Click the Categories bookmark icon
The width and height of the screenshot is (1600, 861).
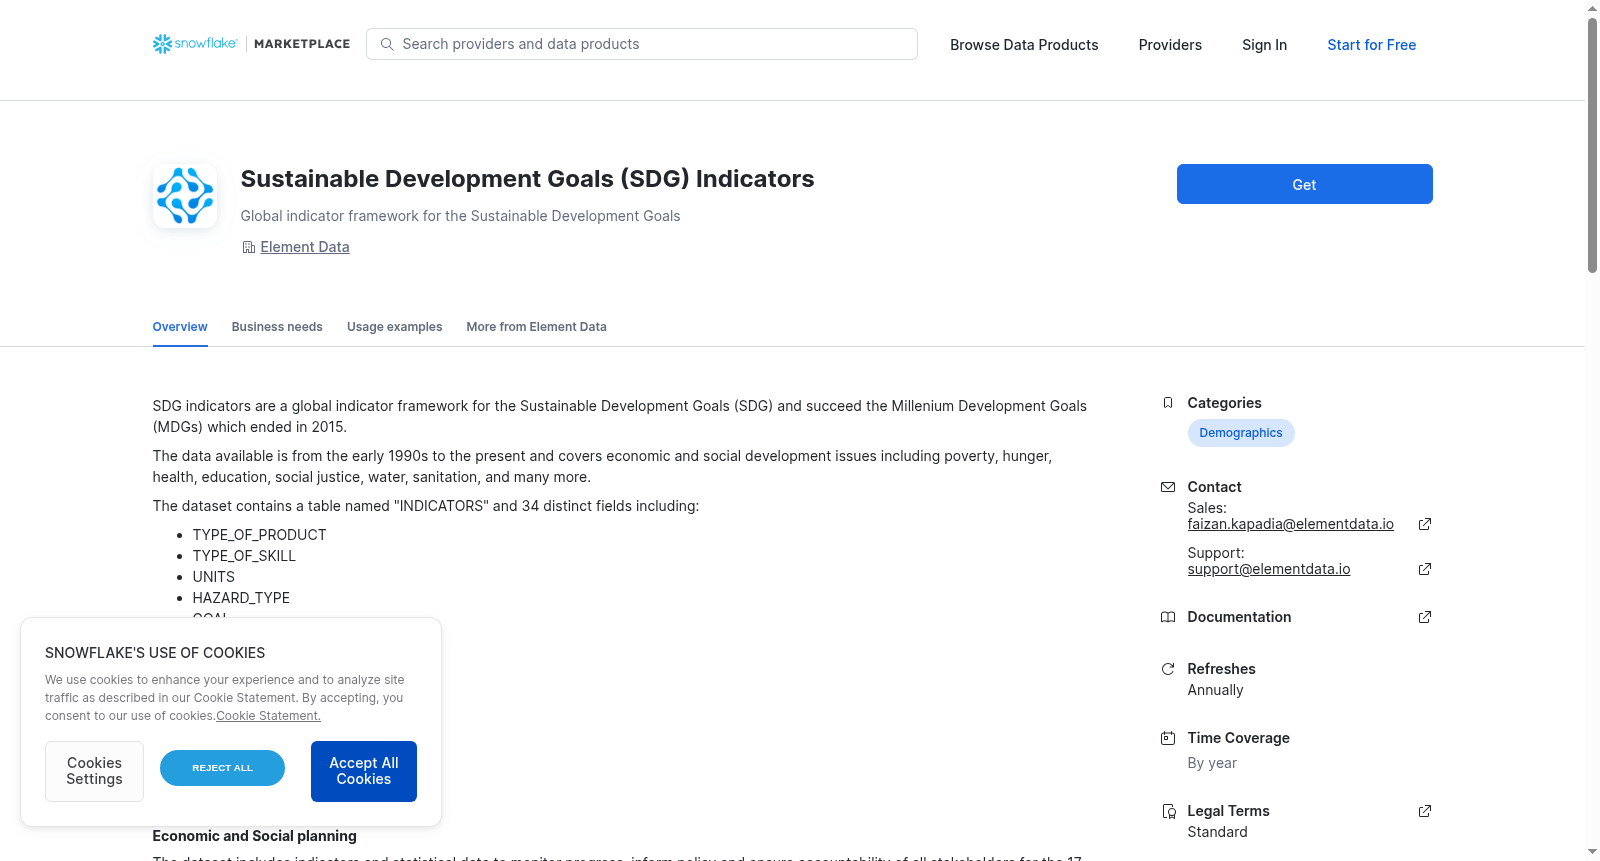[x=1168, y=403]
